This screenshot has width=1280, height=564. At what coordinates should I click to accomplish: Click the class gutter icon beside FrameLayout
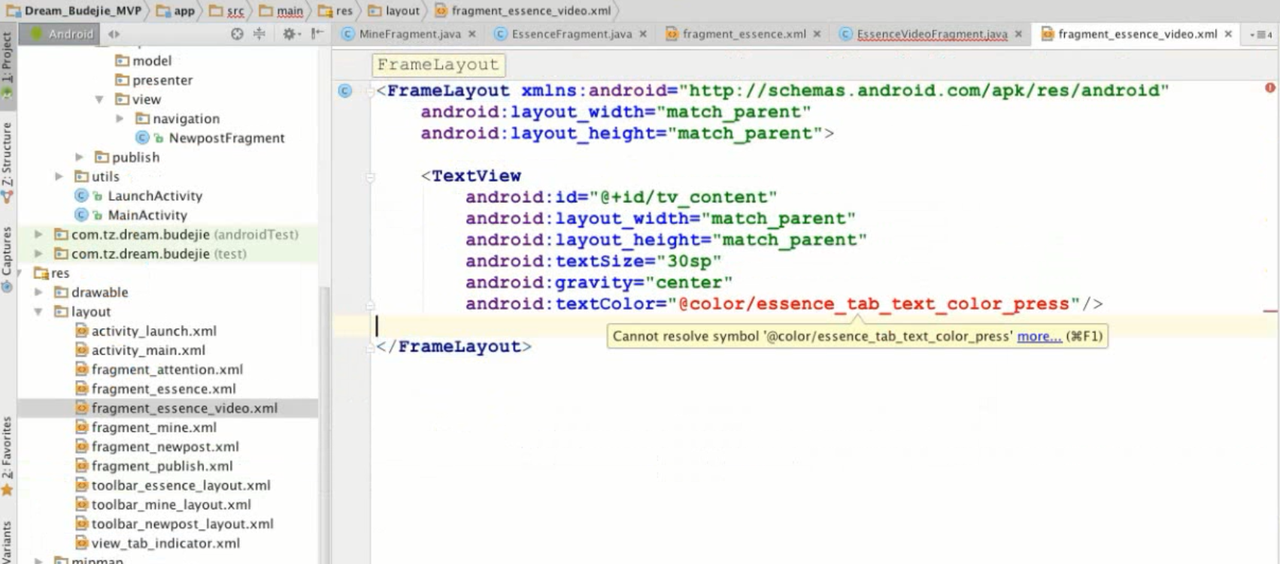345,91
